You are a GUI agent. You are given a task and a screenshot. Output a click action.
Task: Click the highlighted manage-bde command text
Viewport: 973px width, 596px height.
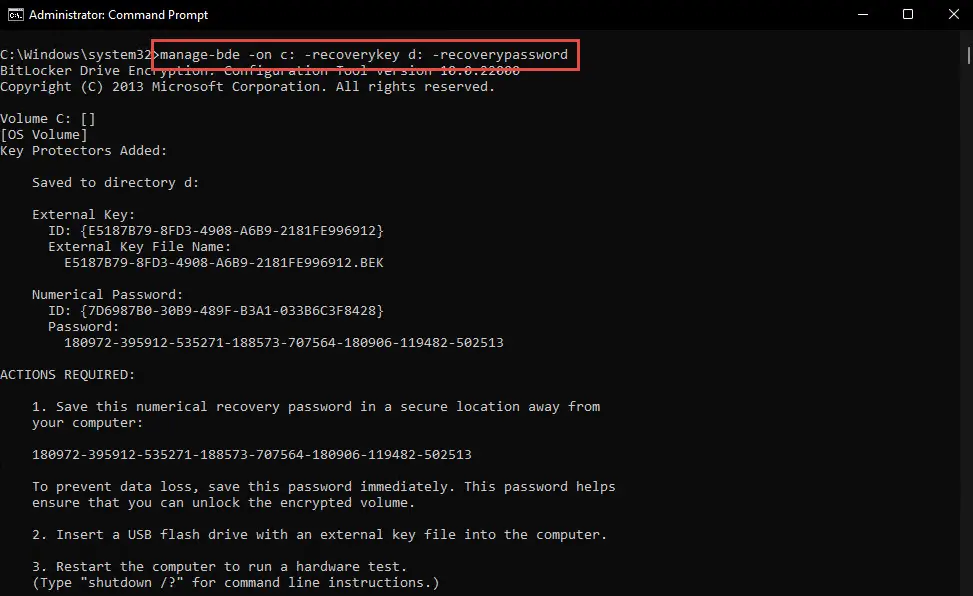pyautogui.click(x=364, y=54)
